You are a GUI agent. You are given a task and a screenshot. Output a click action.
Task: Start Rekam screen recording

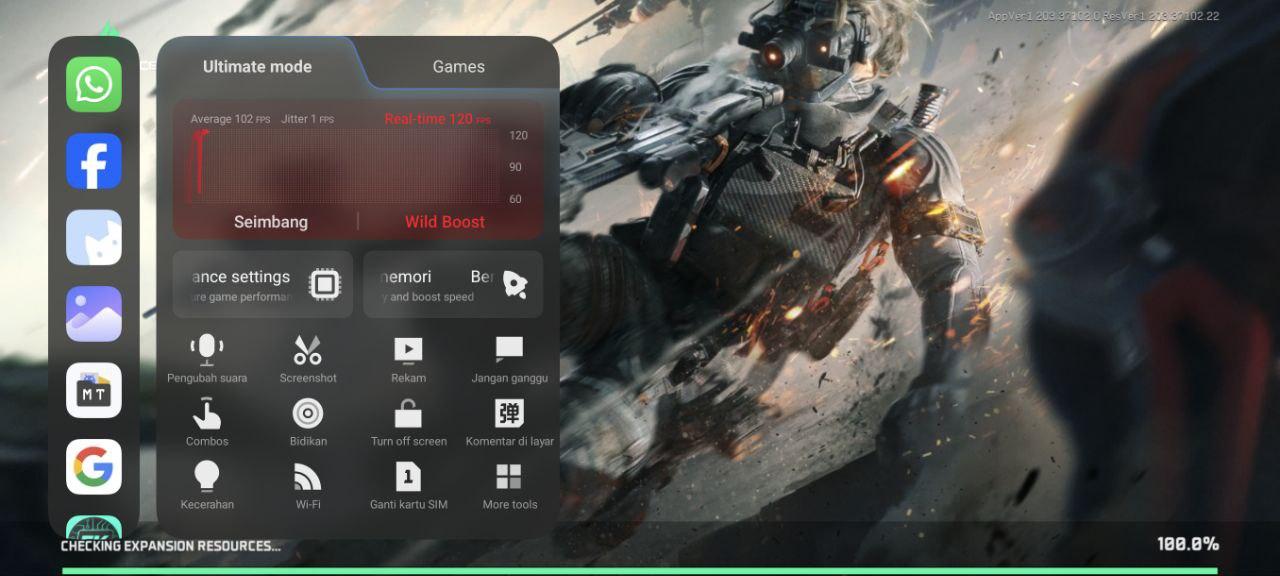click(408, 359)
